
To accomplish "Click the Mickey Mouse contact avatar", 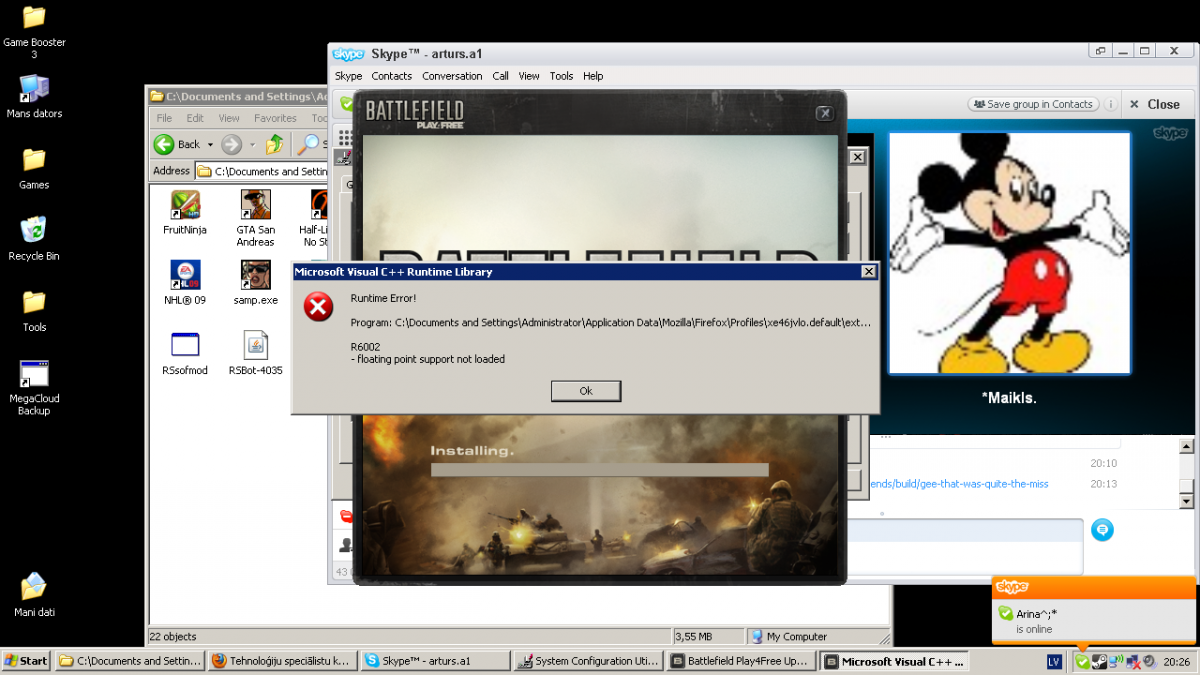I will [1009, 253].
